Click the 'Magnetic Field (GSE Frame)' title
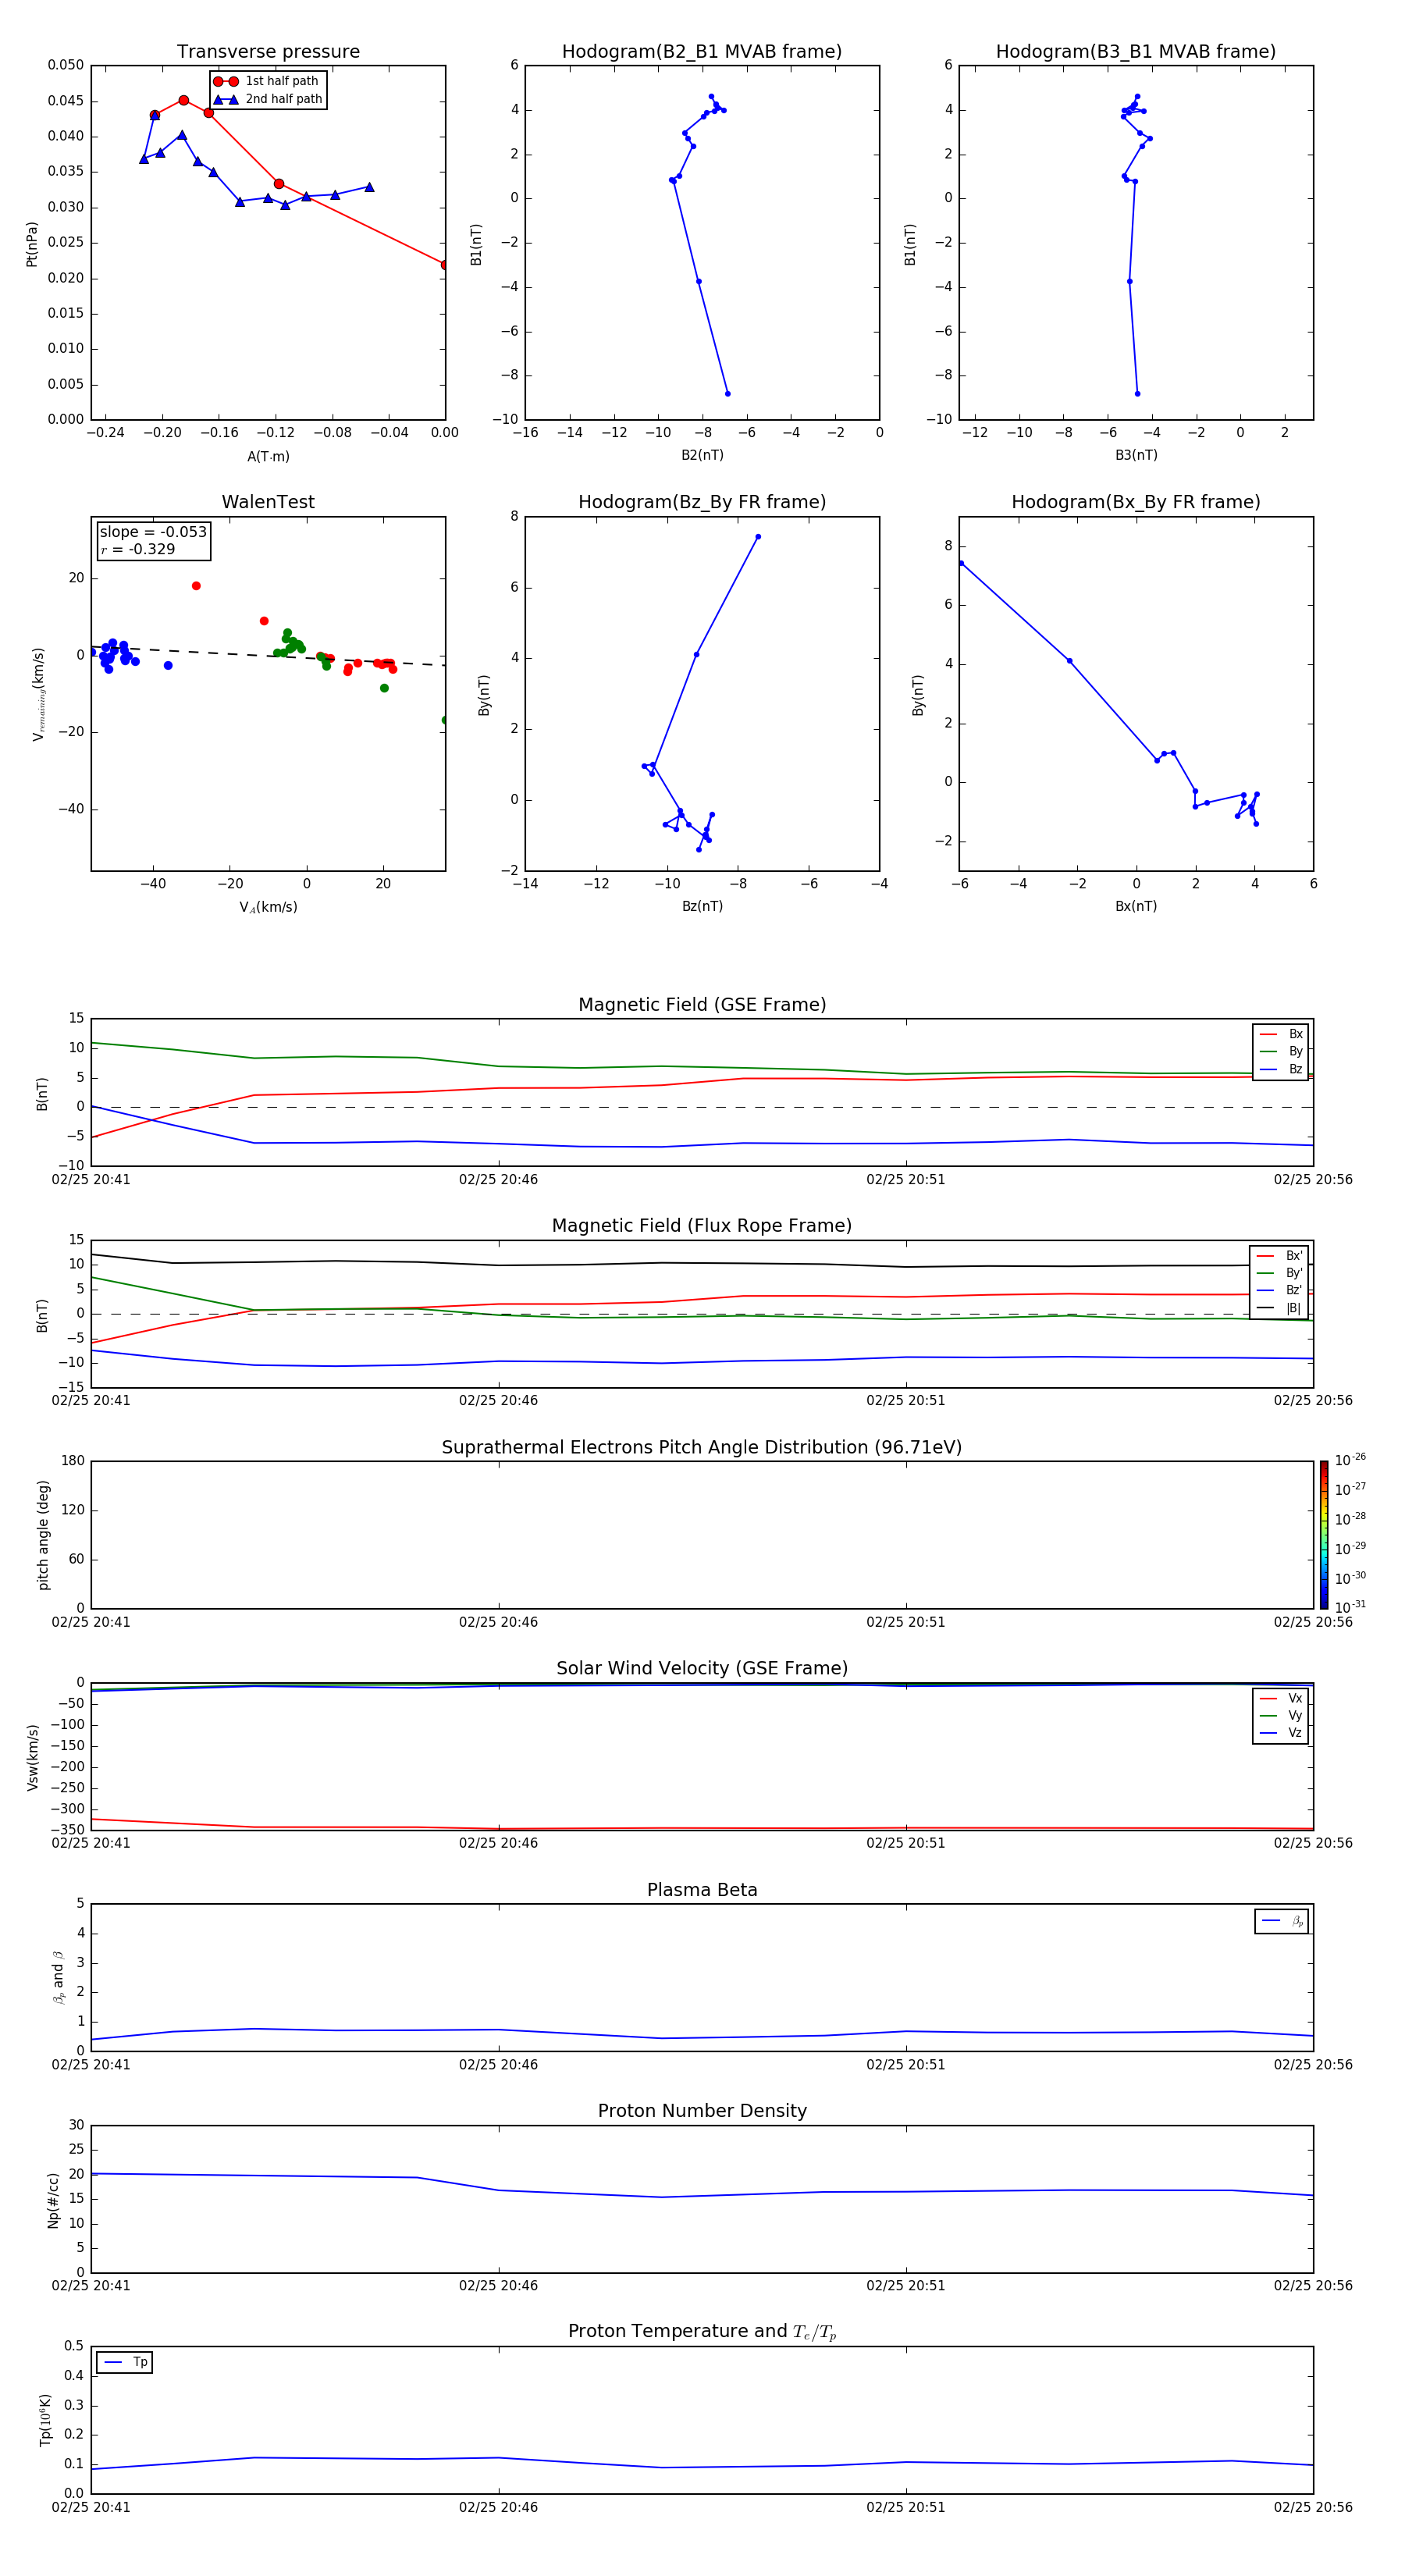 tap(702, 1004)
